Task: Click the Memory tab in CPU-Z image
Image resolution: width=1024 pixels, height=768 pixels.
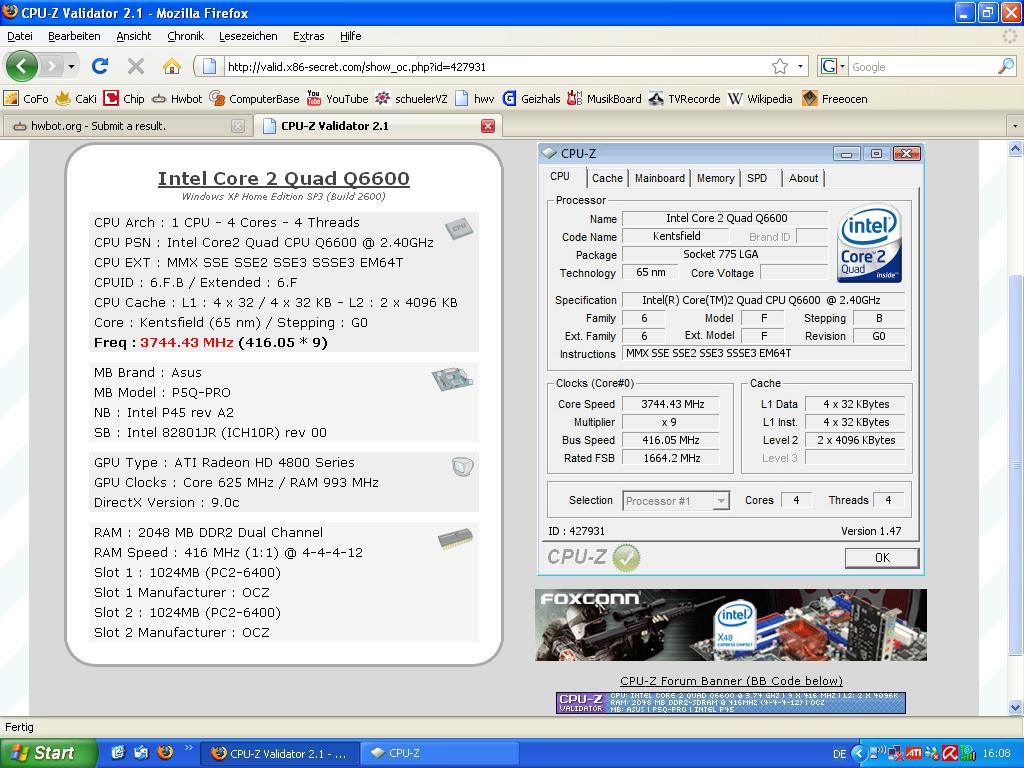Action: pyautogui.click(x=716, y=178)
